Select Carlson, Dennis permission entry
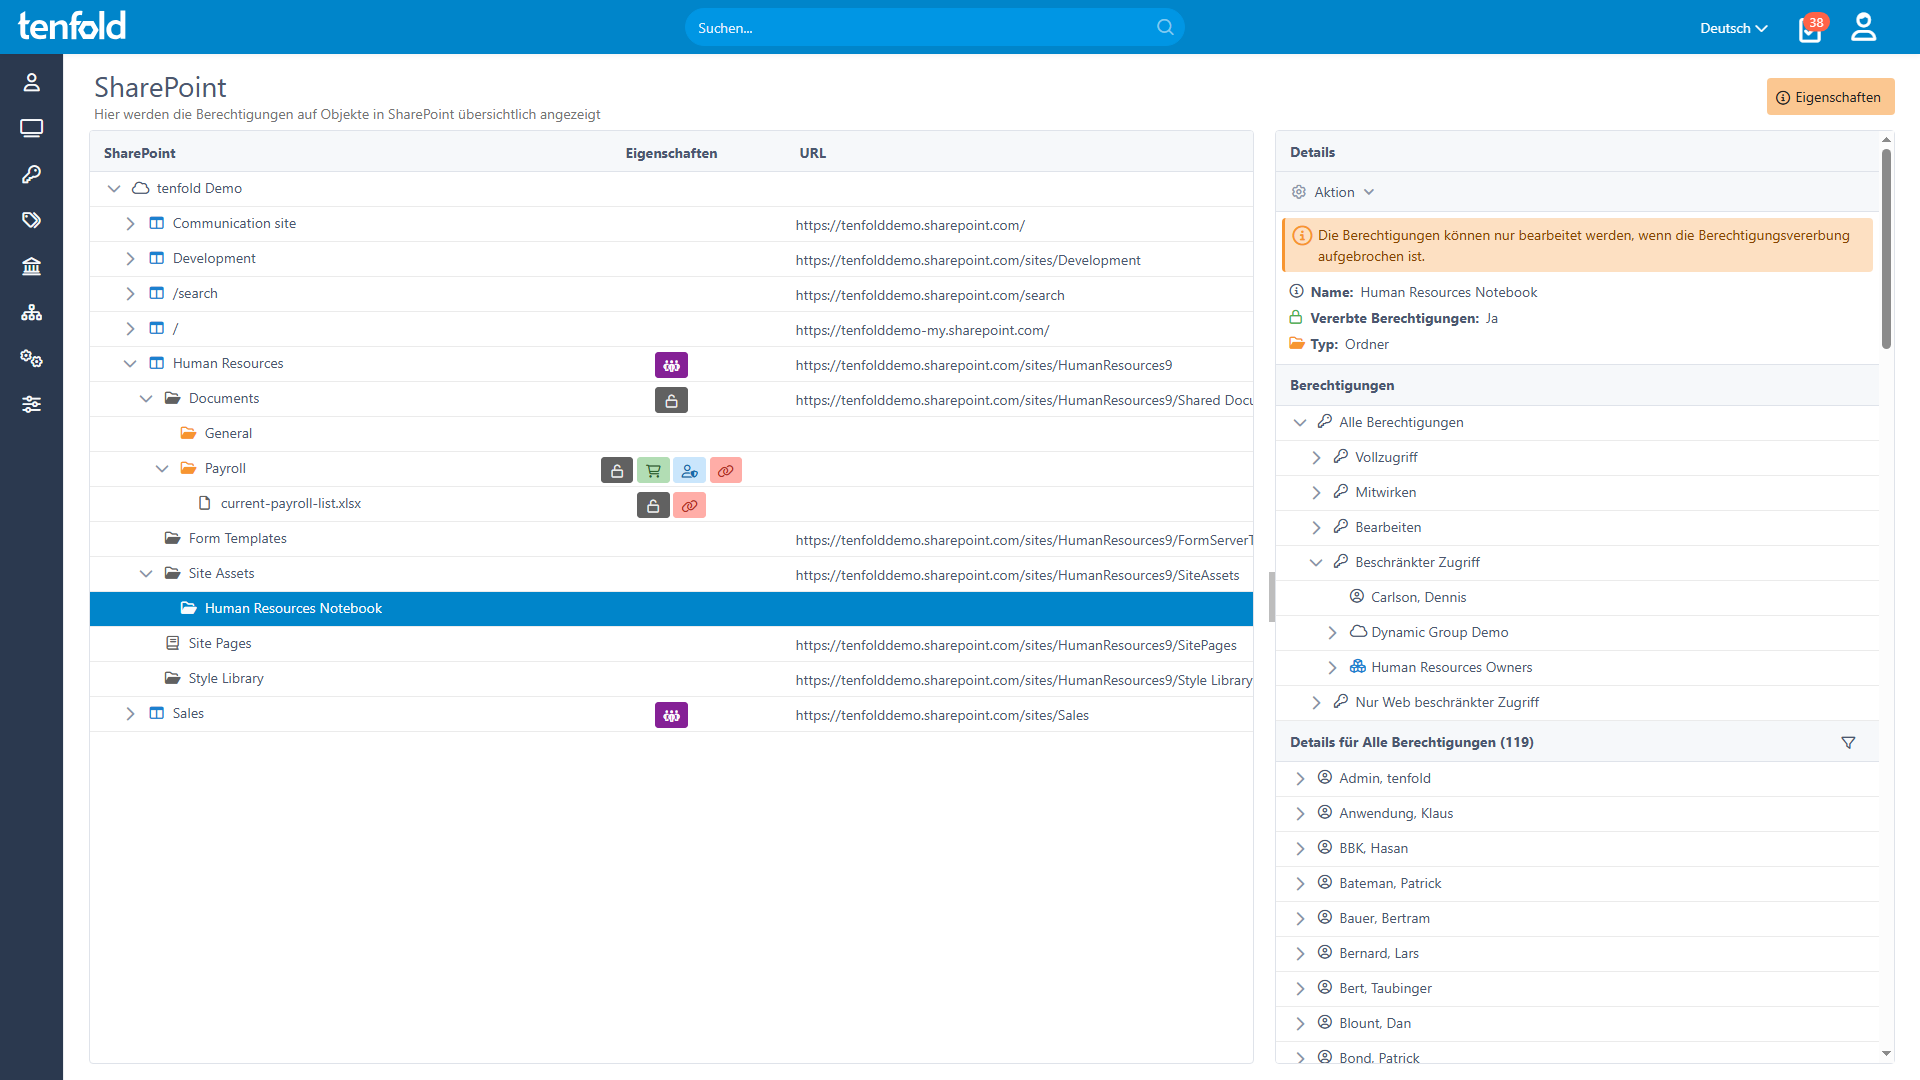The height and width of the screenshot is (1080, 1920). (1418, 598)
